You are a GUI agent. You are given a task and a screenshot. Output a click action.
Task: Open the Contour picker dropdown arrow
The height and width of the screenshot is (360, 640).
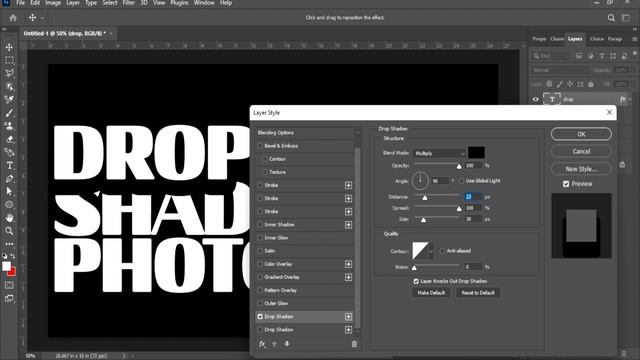(x=431, y=251)
